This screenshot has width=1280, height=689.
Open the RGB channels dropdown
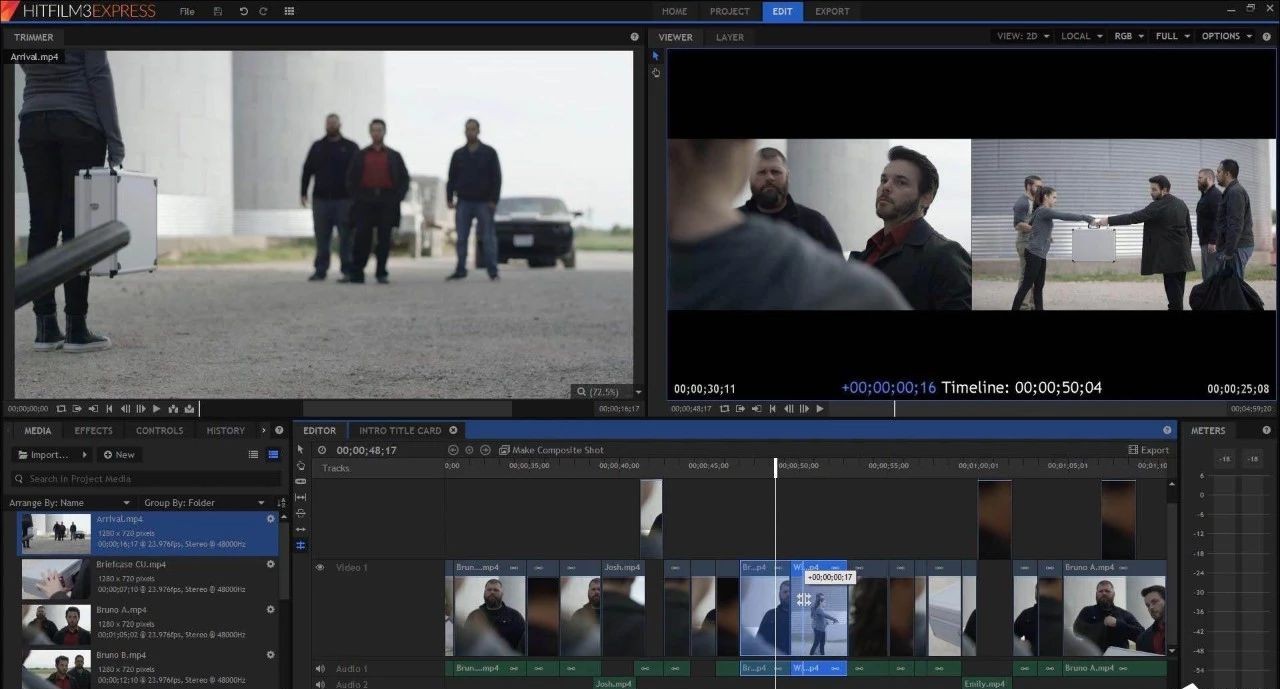[x=1129, y=36]
